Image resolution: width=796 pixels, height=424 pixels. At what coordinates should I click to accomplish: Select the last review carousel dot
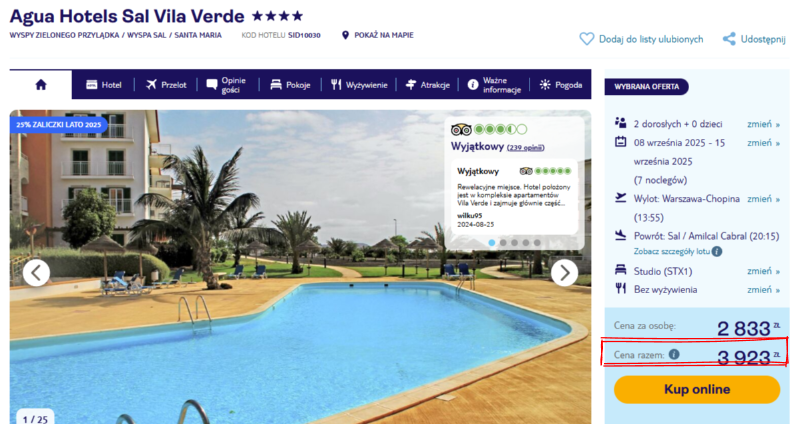tap(537, 243)
